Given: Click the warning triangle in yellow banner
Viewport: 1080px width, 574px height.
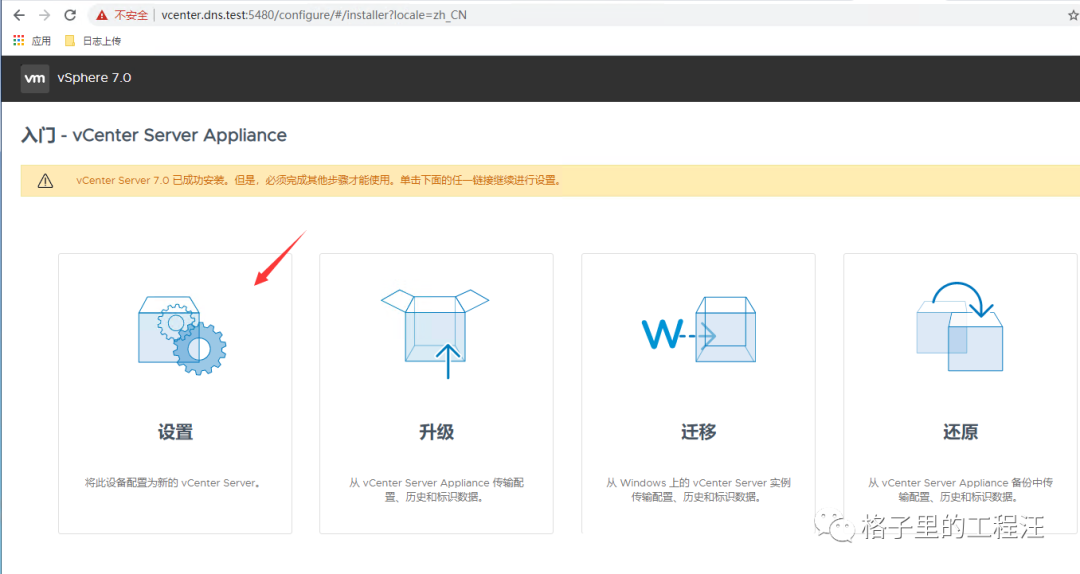Looking at the screenshot, I should pos(45,181).
